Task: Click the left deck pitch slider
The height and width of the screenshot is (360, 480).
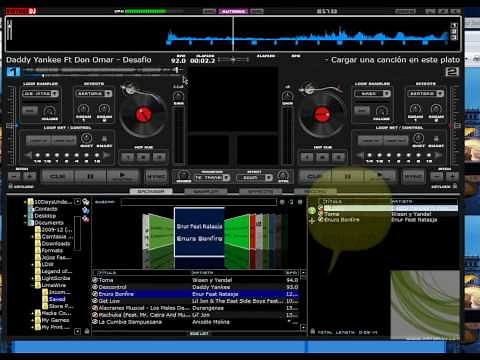Action: (12, 125)
